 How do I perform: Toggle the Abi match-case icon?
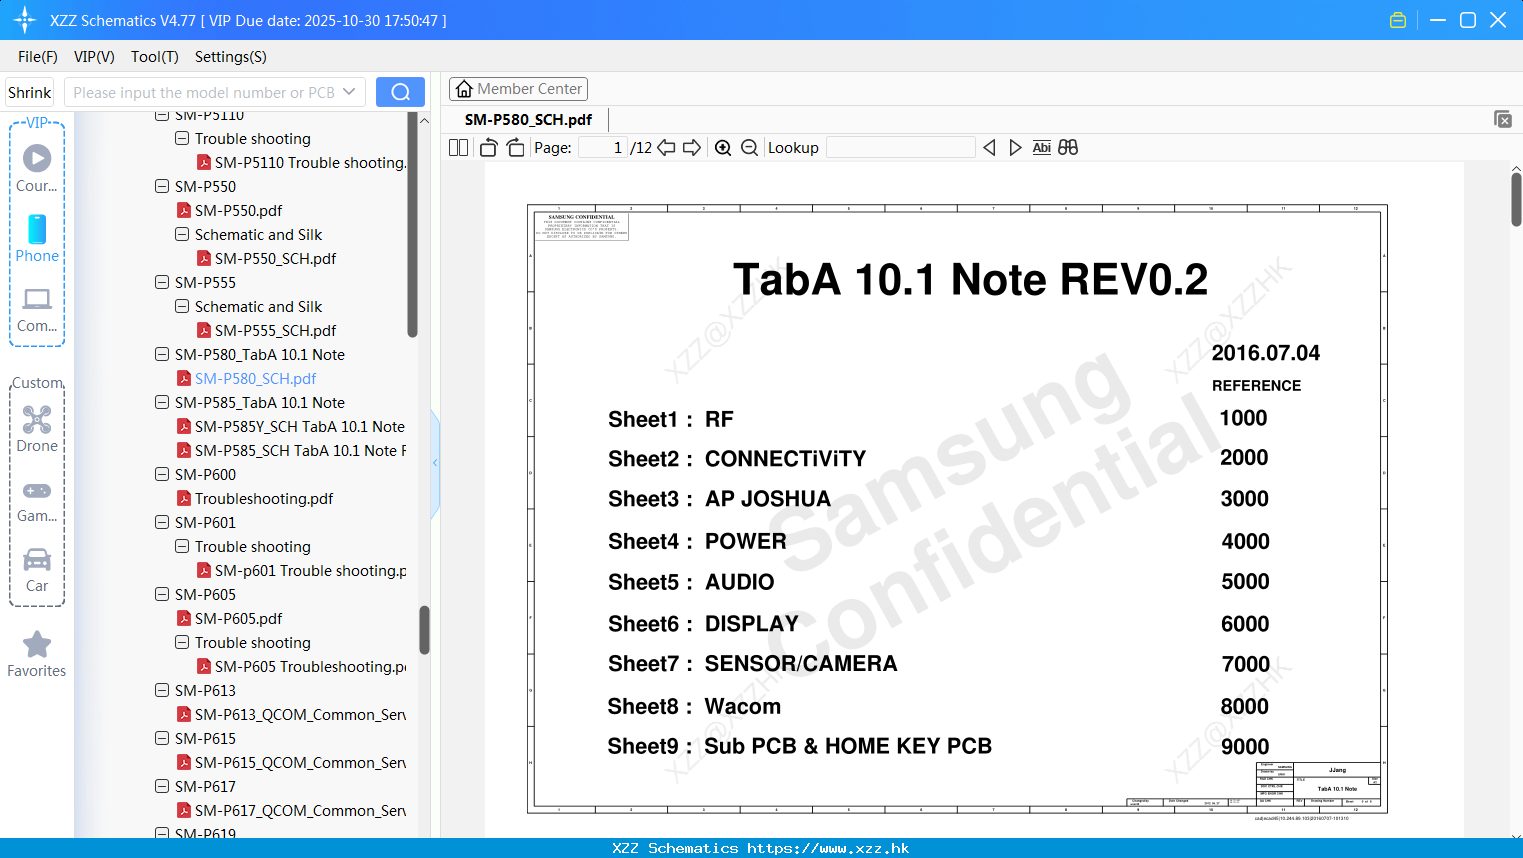pyautogui.click(x=1042, y=148)
